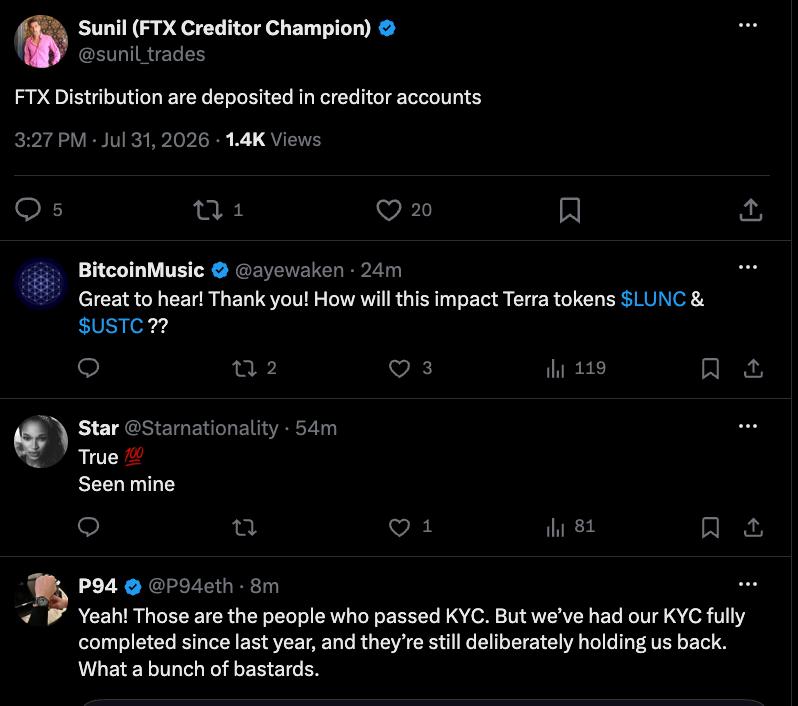This screenshot has height=706, width=798.
Task: Reply to Sunil's FTX Distribution post
Action: (x=28, y=209)
